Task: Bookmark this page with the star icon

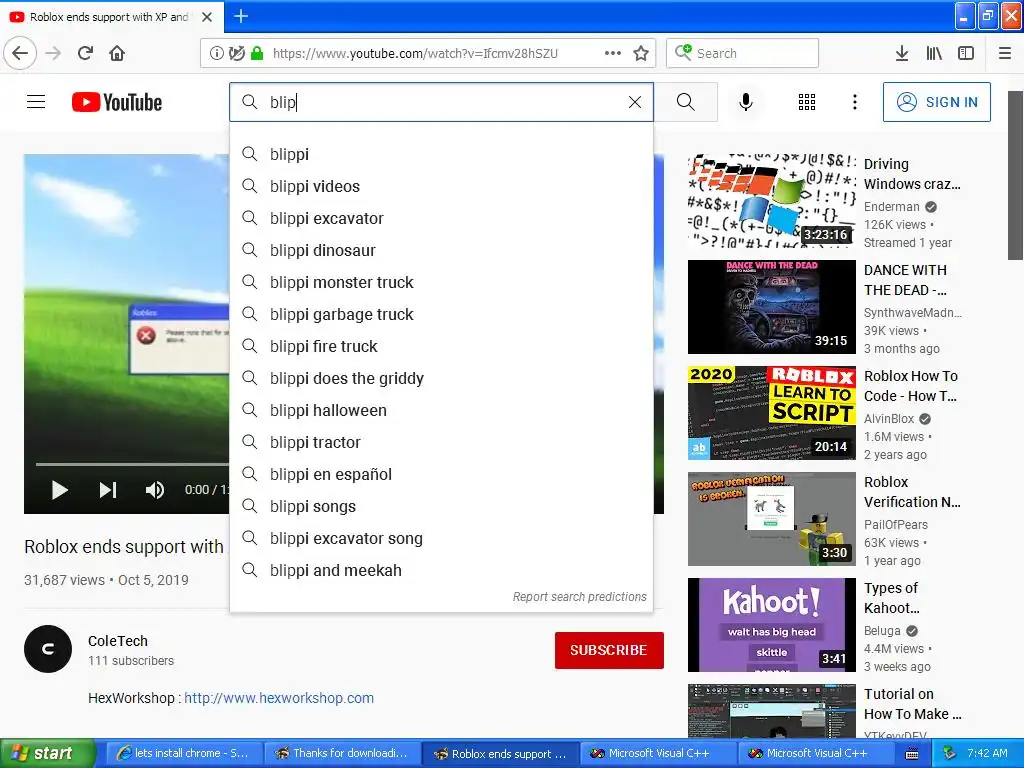Action: 641,53
